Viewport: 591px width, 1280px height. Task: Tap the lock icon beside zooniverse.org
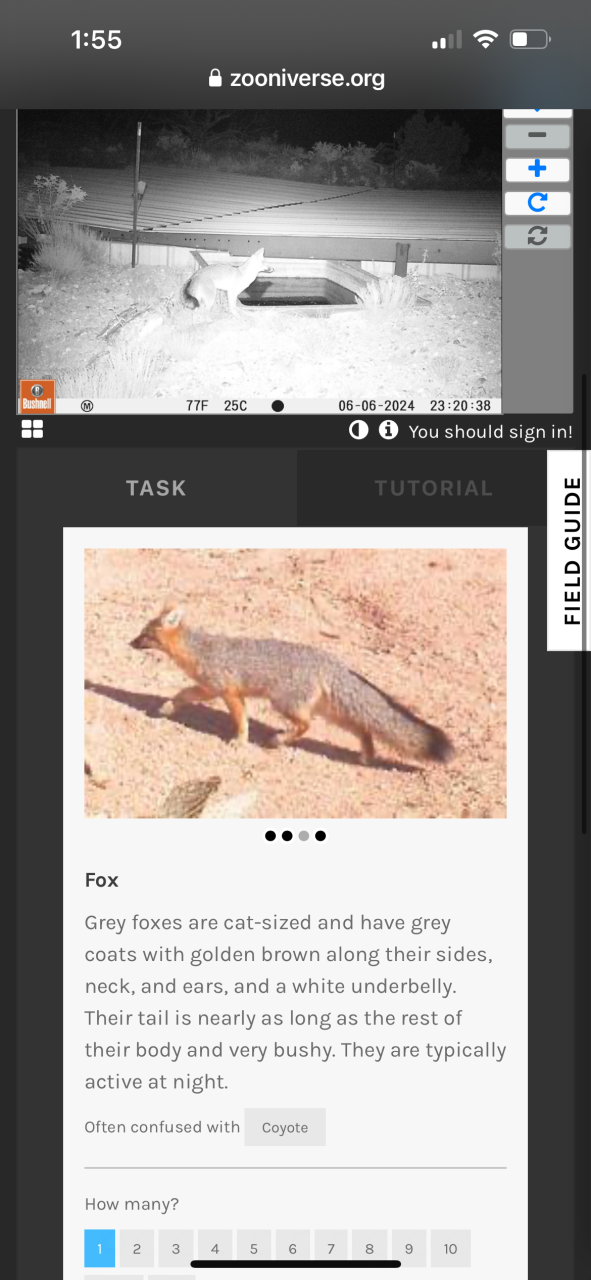[x=214, y=78]
